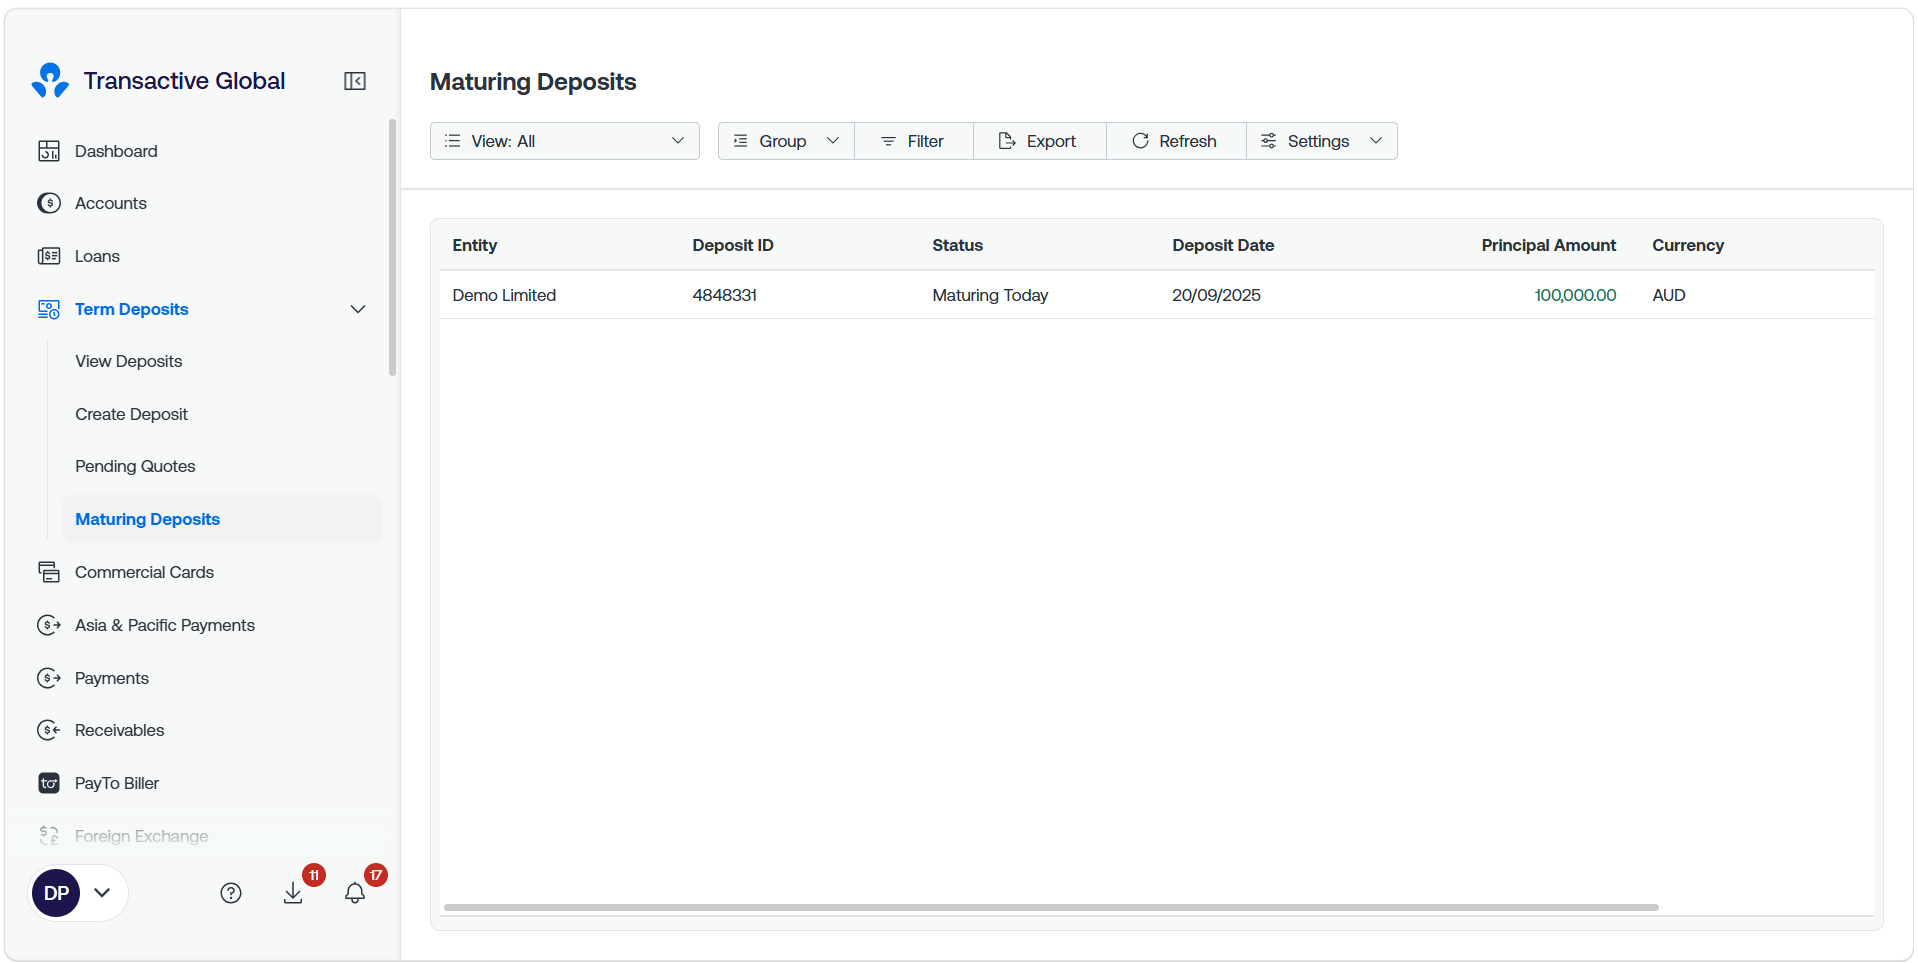Click the Foreign Exchange icon
The image size is (1918, 963).
click(x=49, y=835)
